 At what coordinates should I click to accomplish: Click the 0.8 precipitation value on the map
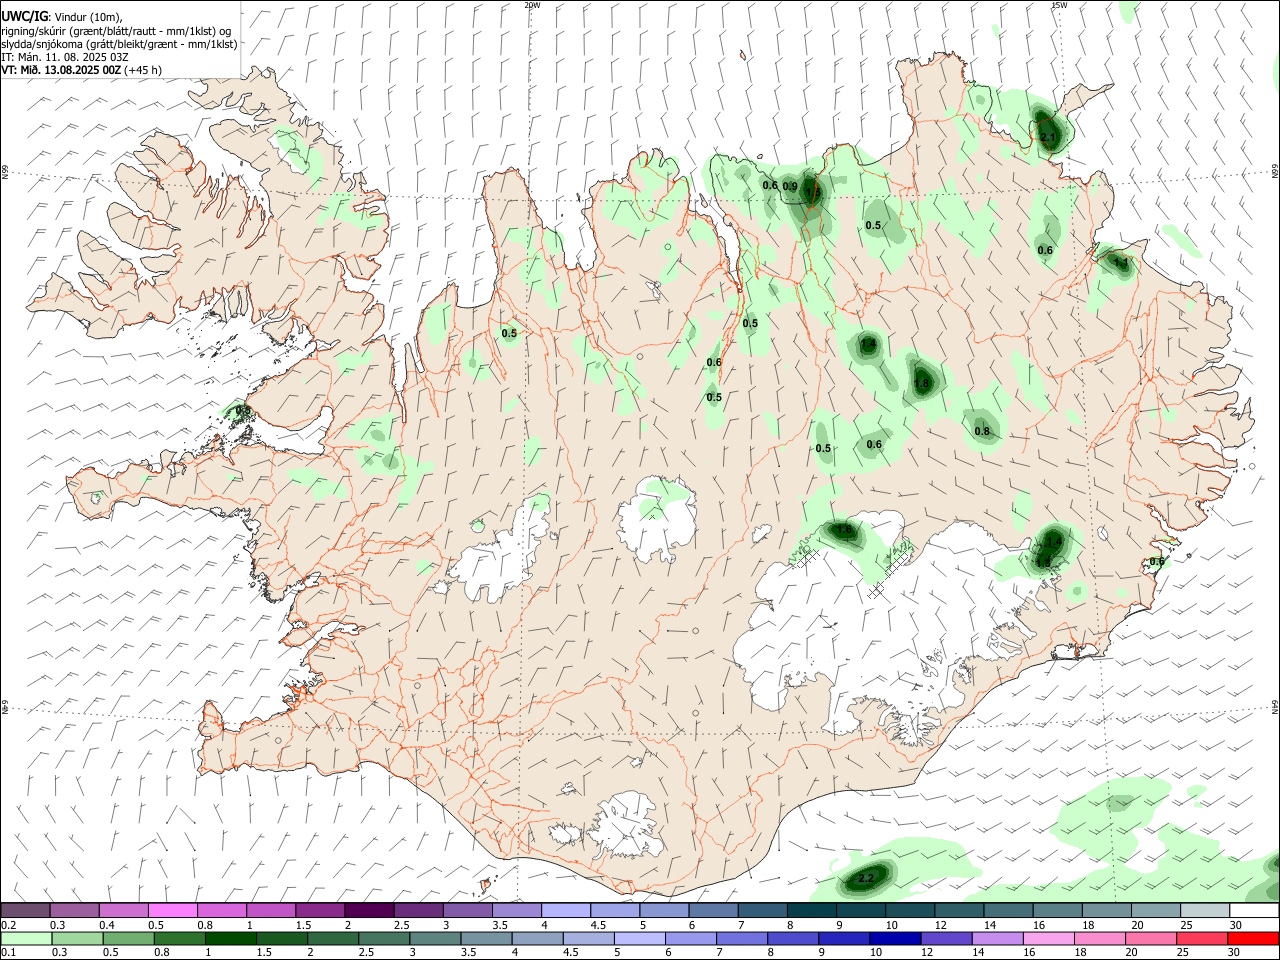click(982, 431)
